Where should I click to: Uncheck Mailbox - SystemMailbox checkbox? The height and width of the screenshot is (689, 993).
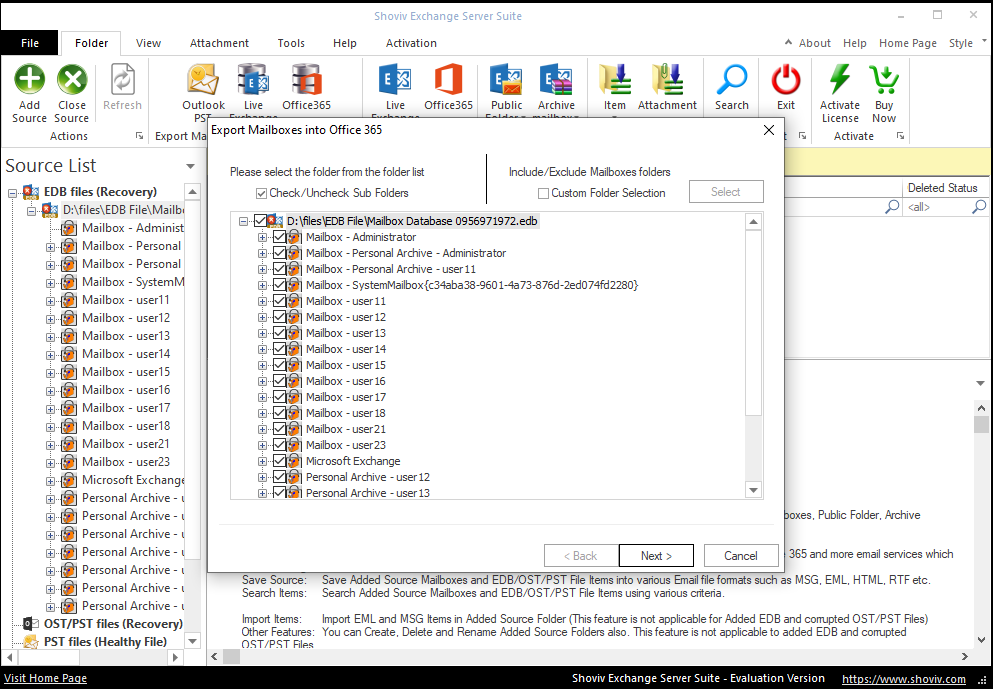[x=279, y=285]
